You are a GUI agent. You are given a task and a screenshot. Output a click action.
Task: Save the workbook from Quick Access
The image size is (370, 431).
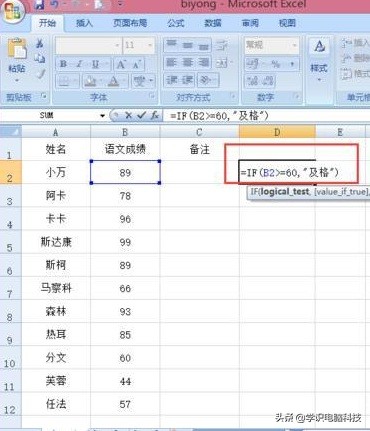pyautogui.click(x=40, y=4)
